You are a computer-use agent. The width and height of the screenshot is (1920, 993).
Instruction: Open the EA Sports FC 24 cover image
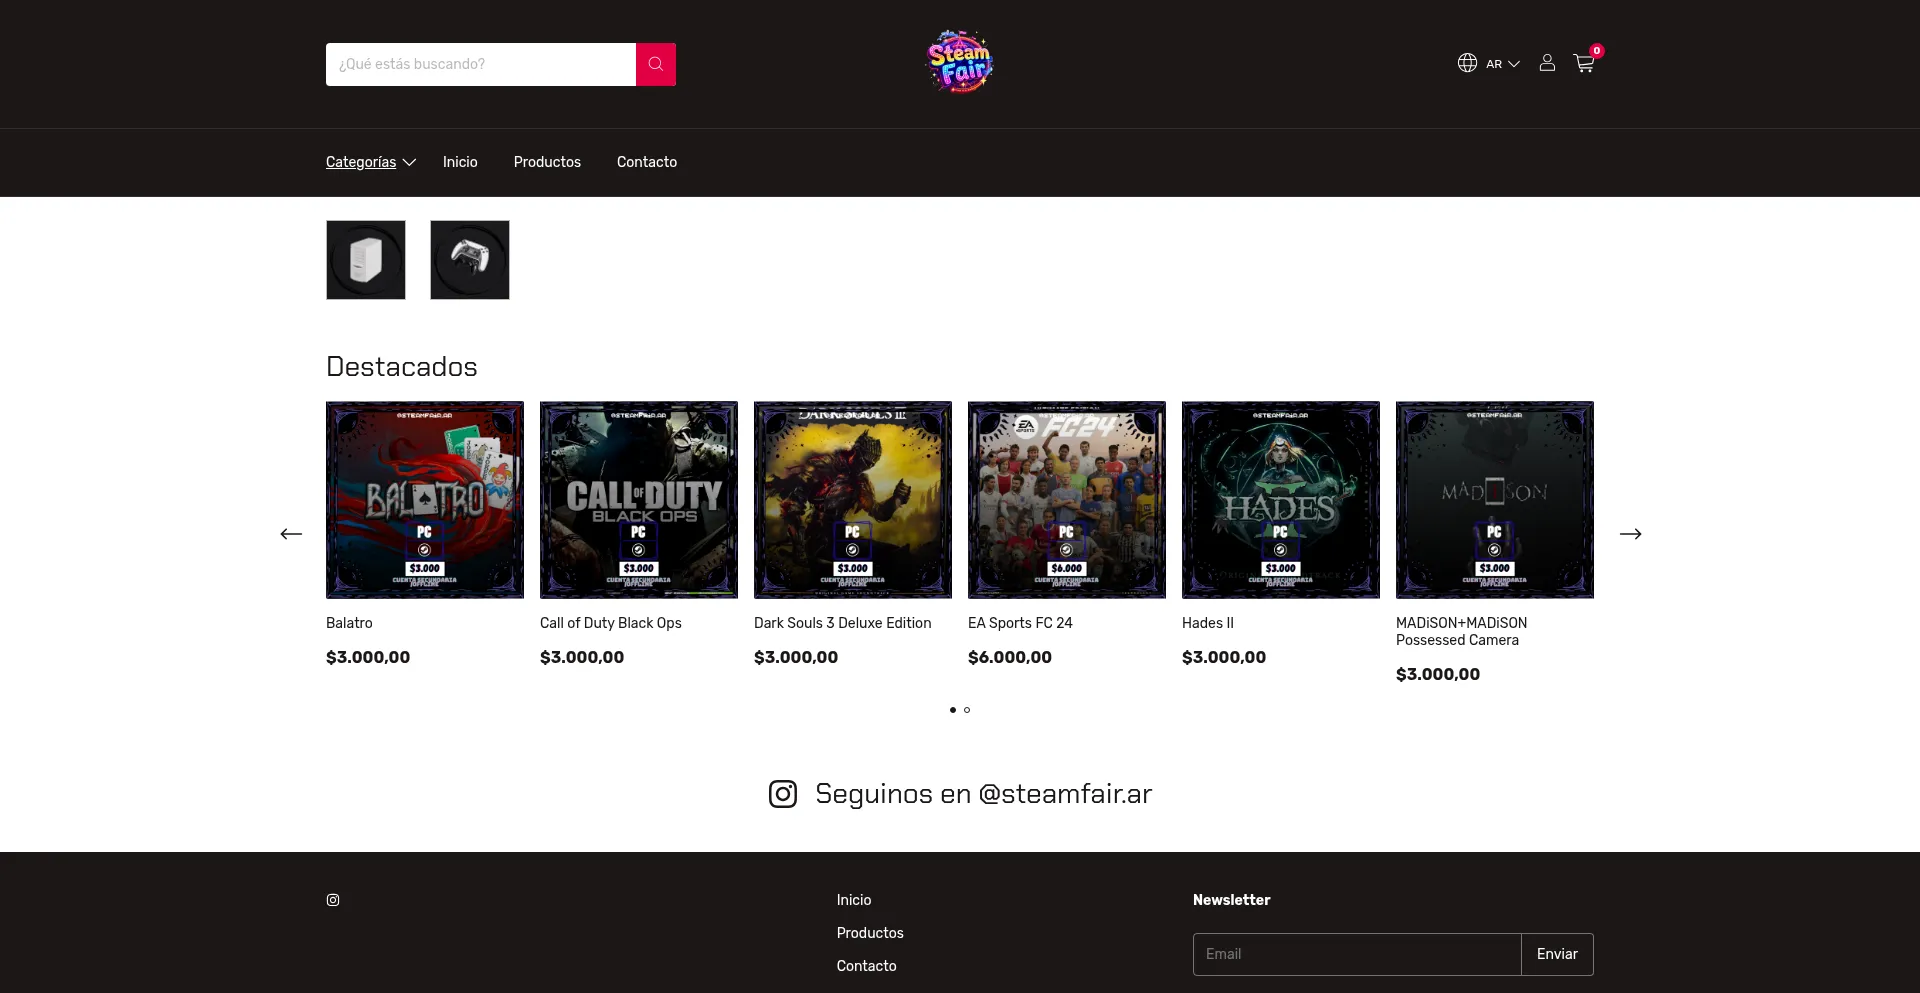click(x=1067, y=500)
